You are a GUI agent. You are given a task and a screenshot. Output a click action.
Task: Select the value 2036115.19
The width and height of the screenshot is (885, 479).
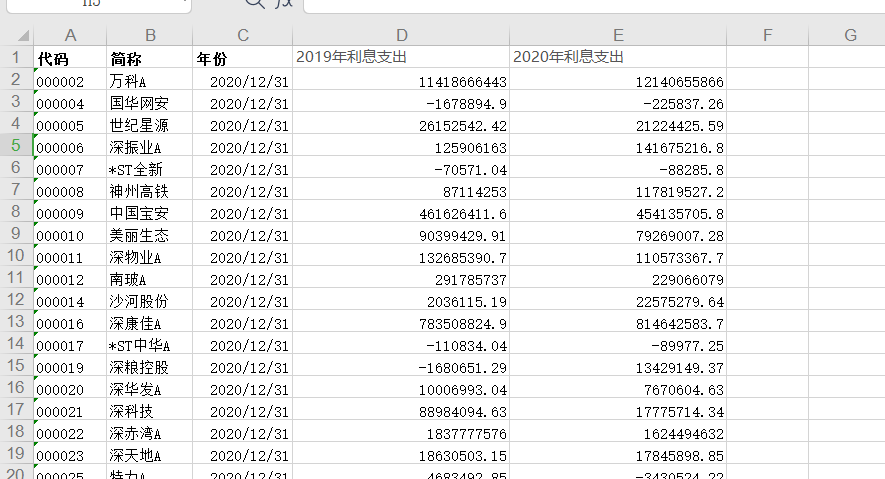(401, 299)
